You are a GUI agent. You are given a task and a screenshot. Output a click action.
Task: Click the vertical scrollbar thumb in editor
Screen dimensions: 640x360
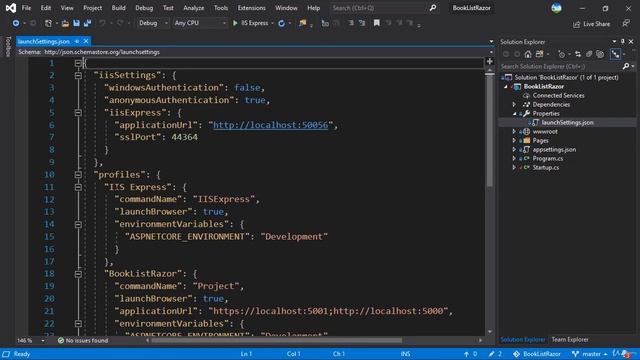coord(490,129)
